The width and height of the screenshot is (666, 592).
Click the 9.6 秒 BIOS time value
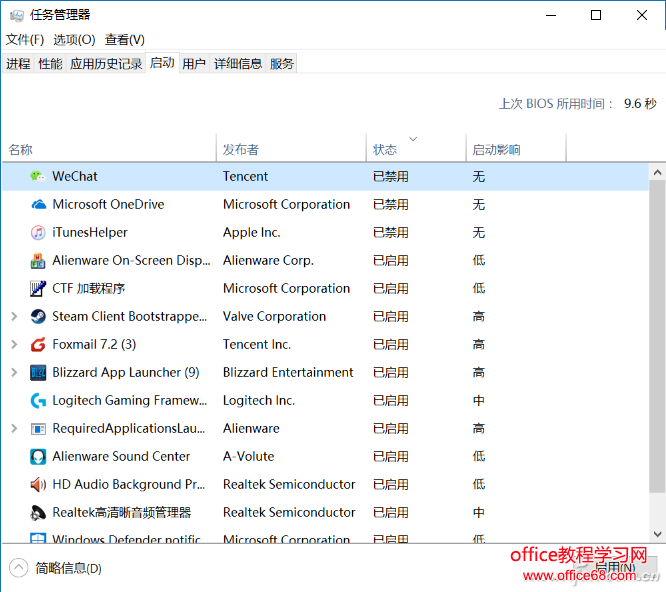[x=640, y=103]
